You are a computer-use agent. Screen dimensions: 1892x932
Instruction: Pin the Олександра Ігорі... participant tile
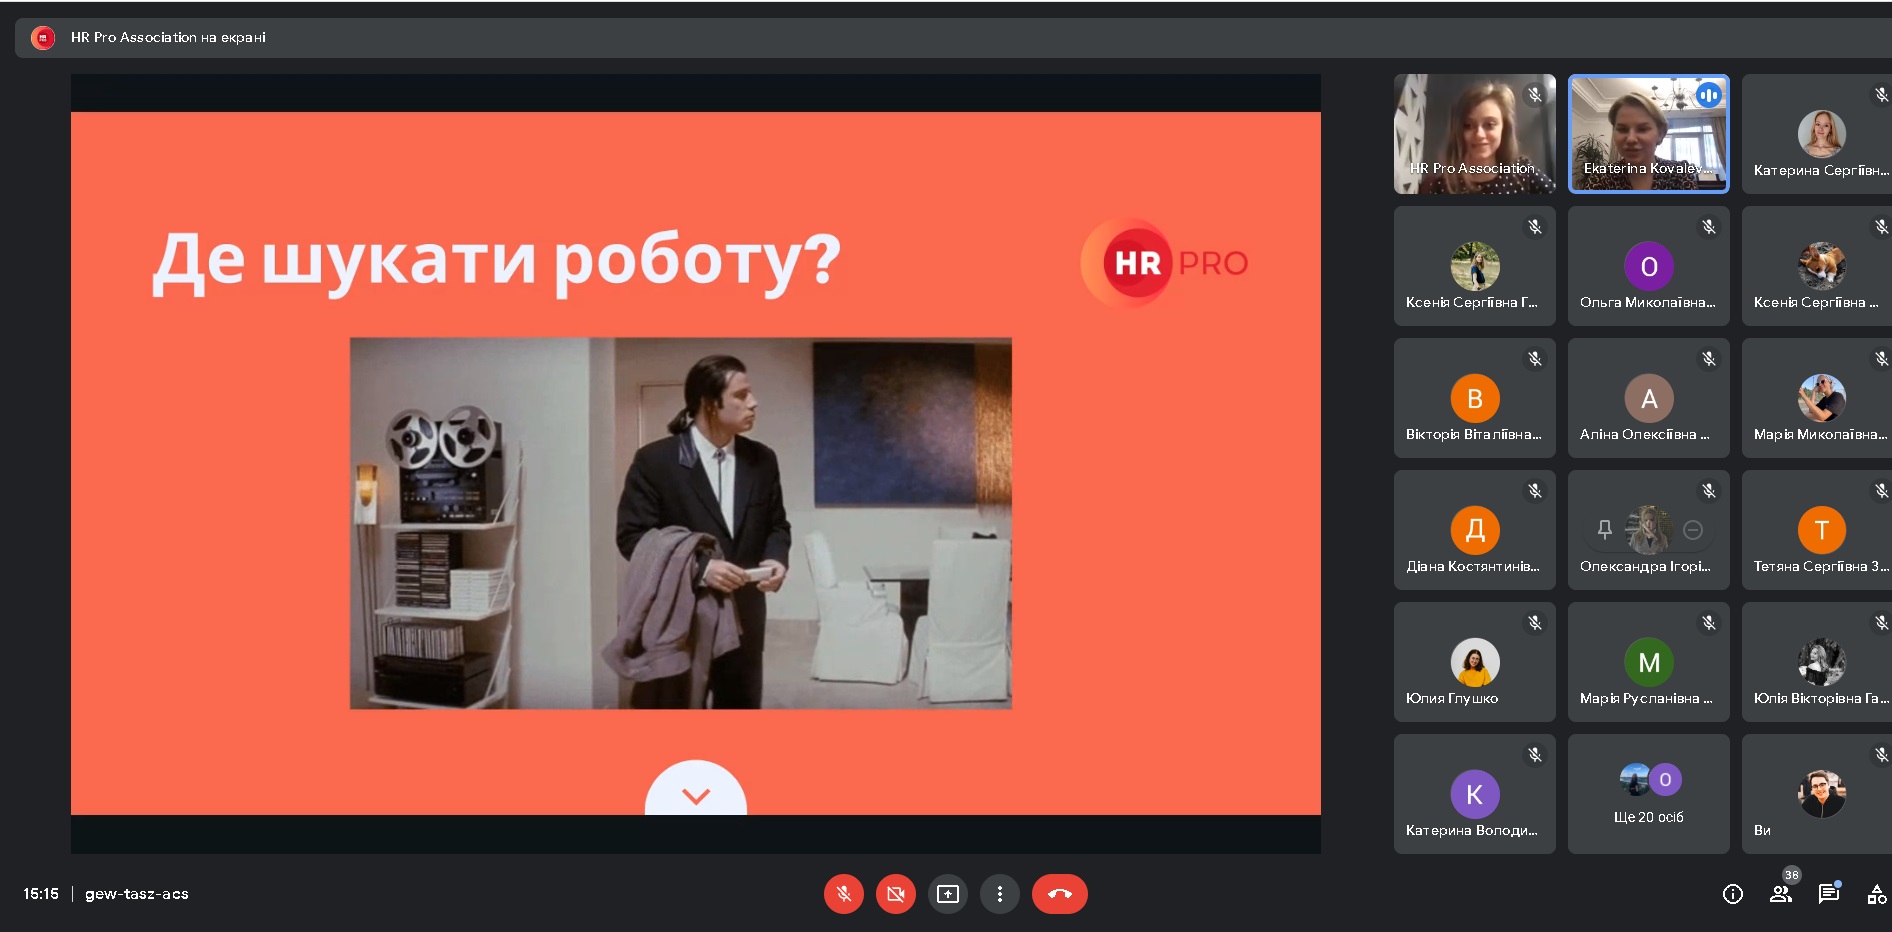coord(1605,530)
